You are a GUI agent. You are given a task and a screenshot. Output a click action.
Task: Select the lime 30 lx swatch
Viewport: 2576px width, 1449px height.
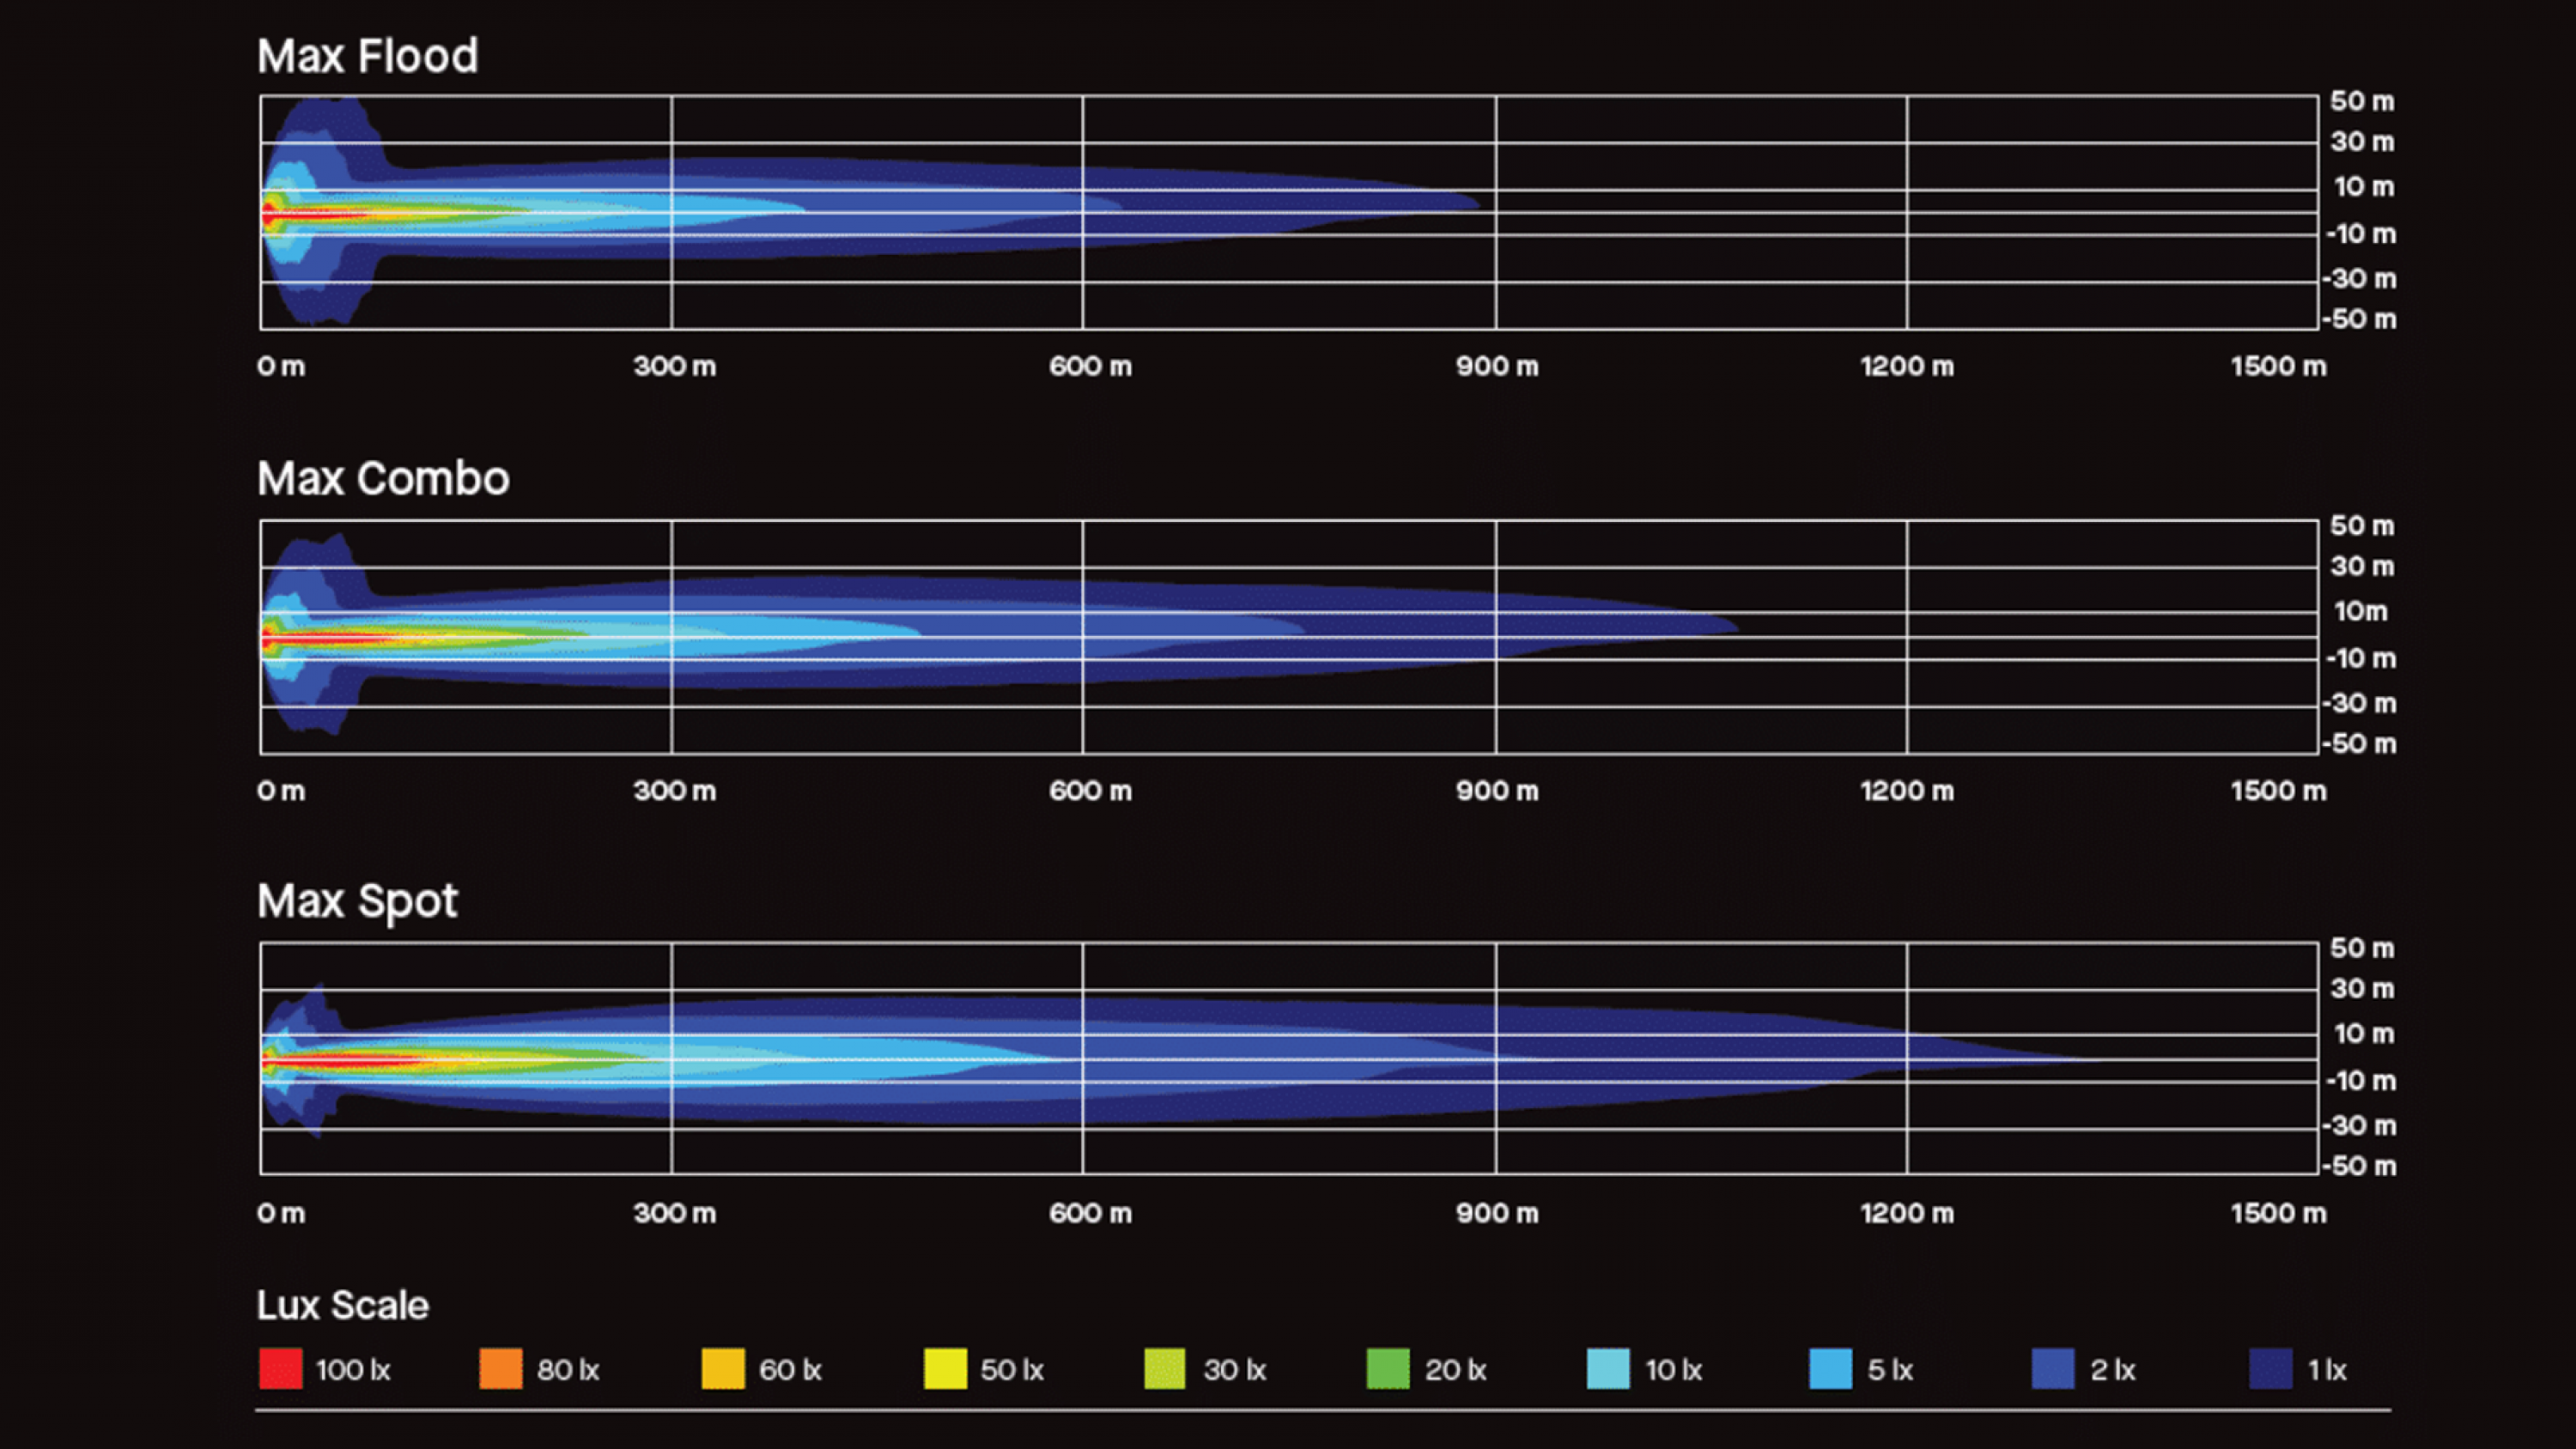point(1165,1369)
